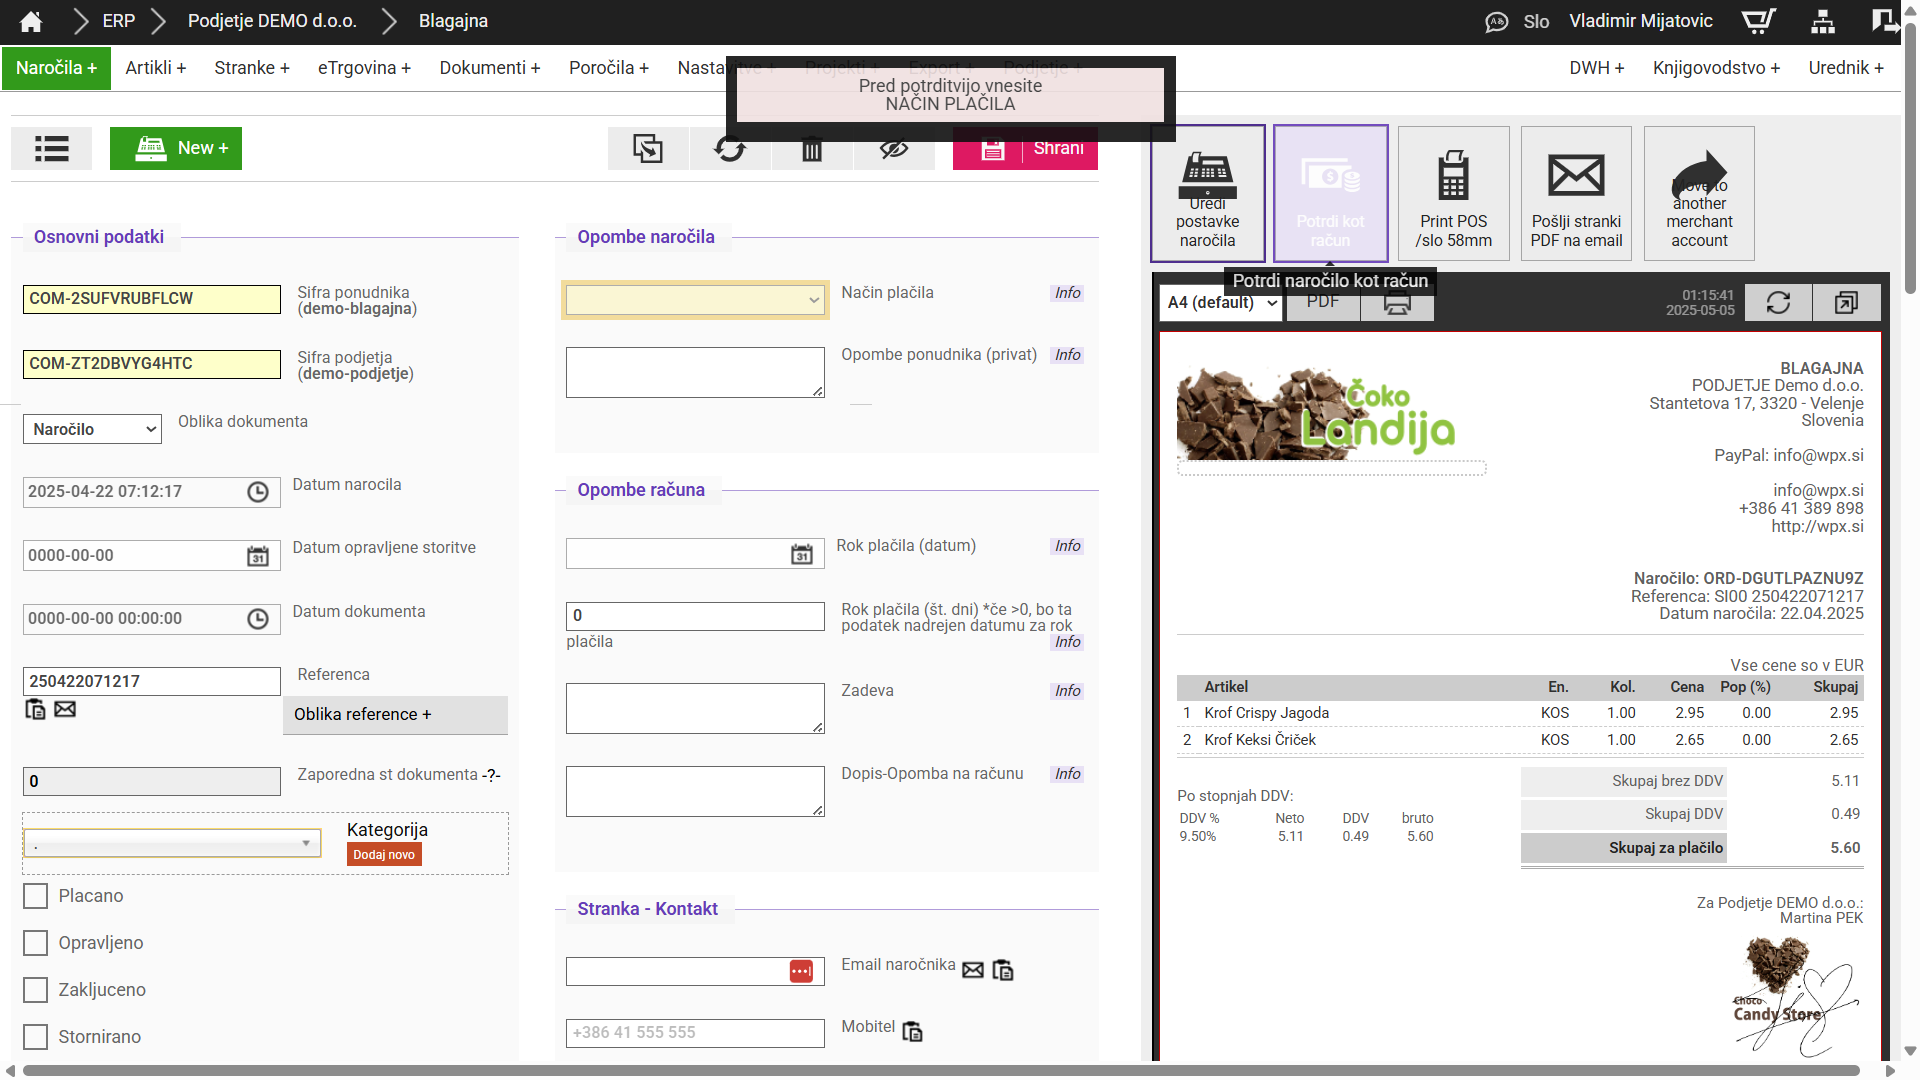1920x1080 pixels.
Task: Click the crossed-eye hide icon
Action: (x=893, y=149)
